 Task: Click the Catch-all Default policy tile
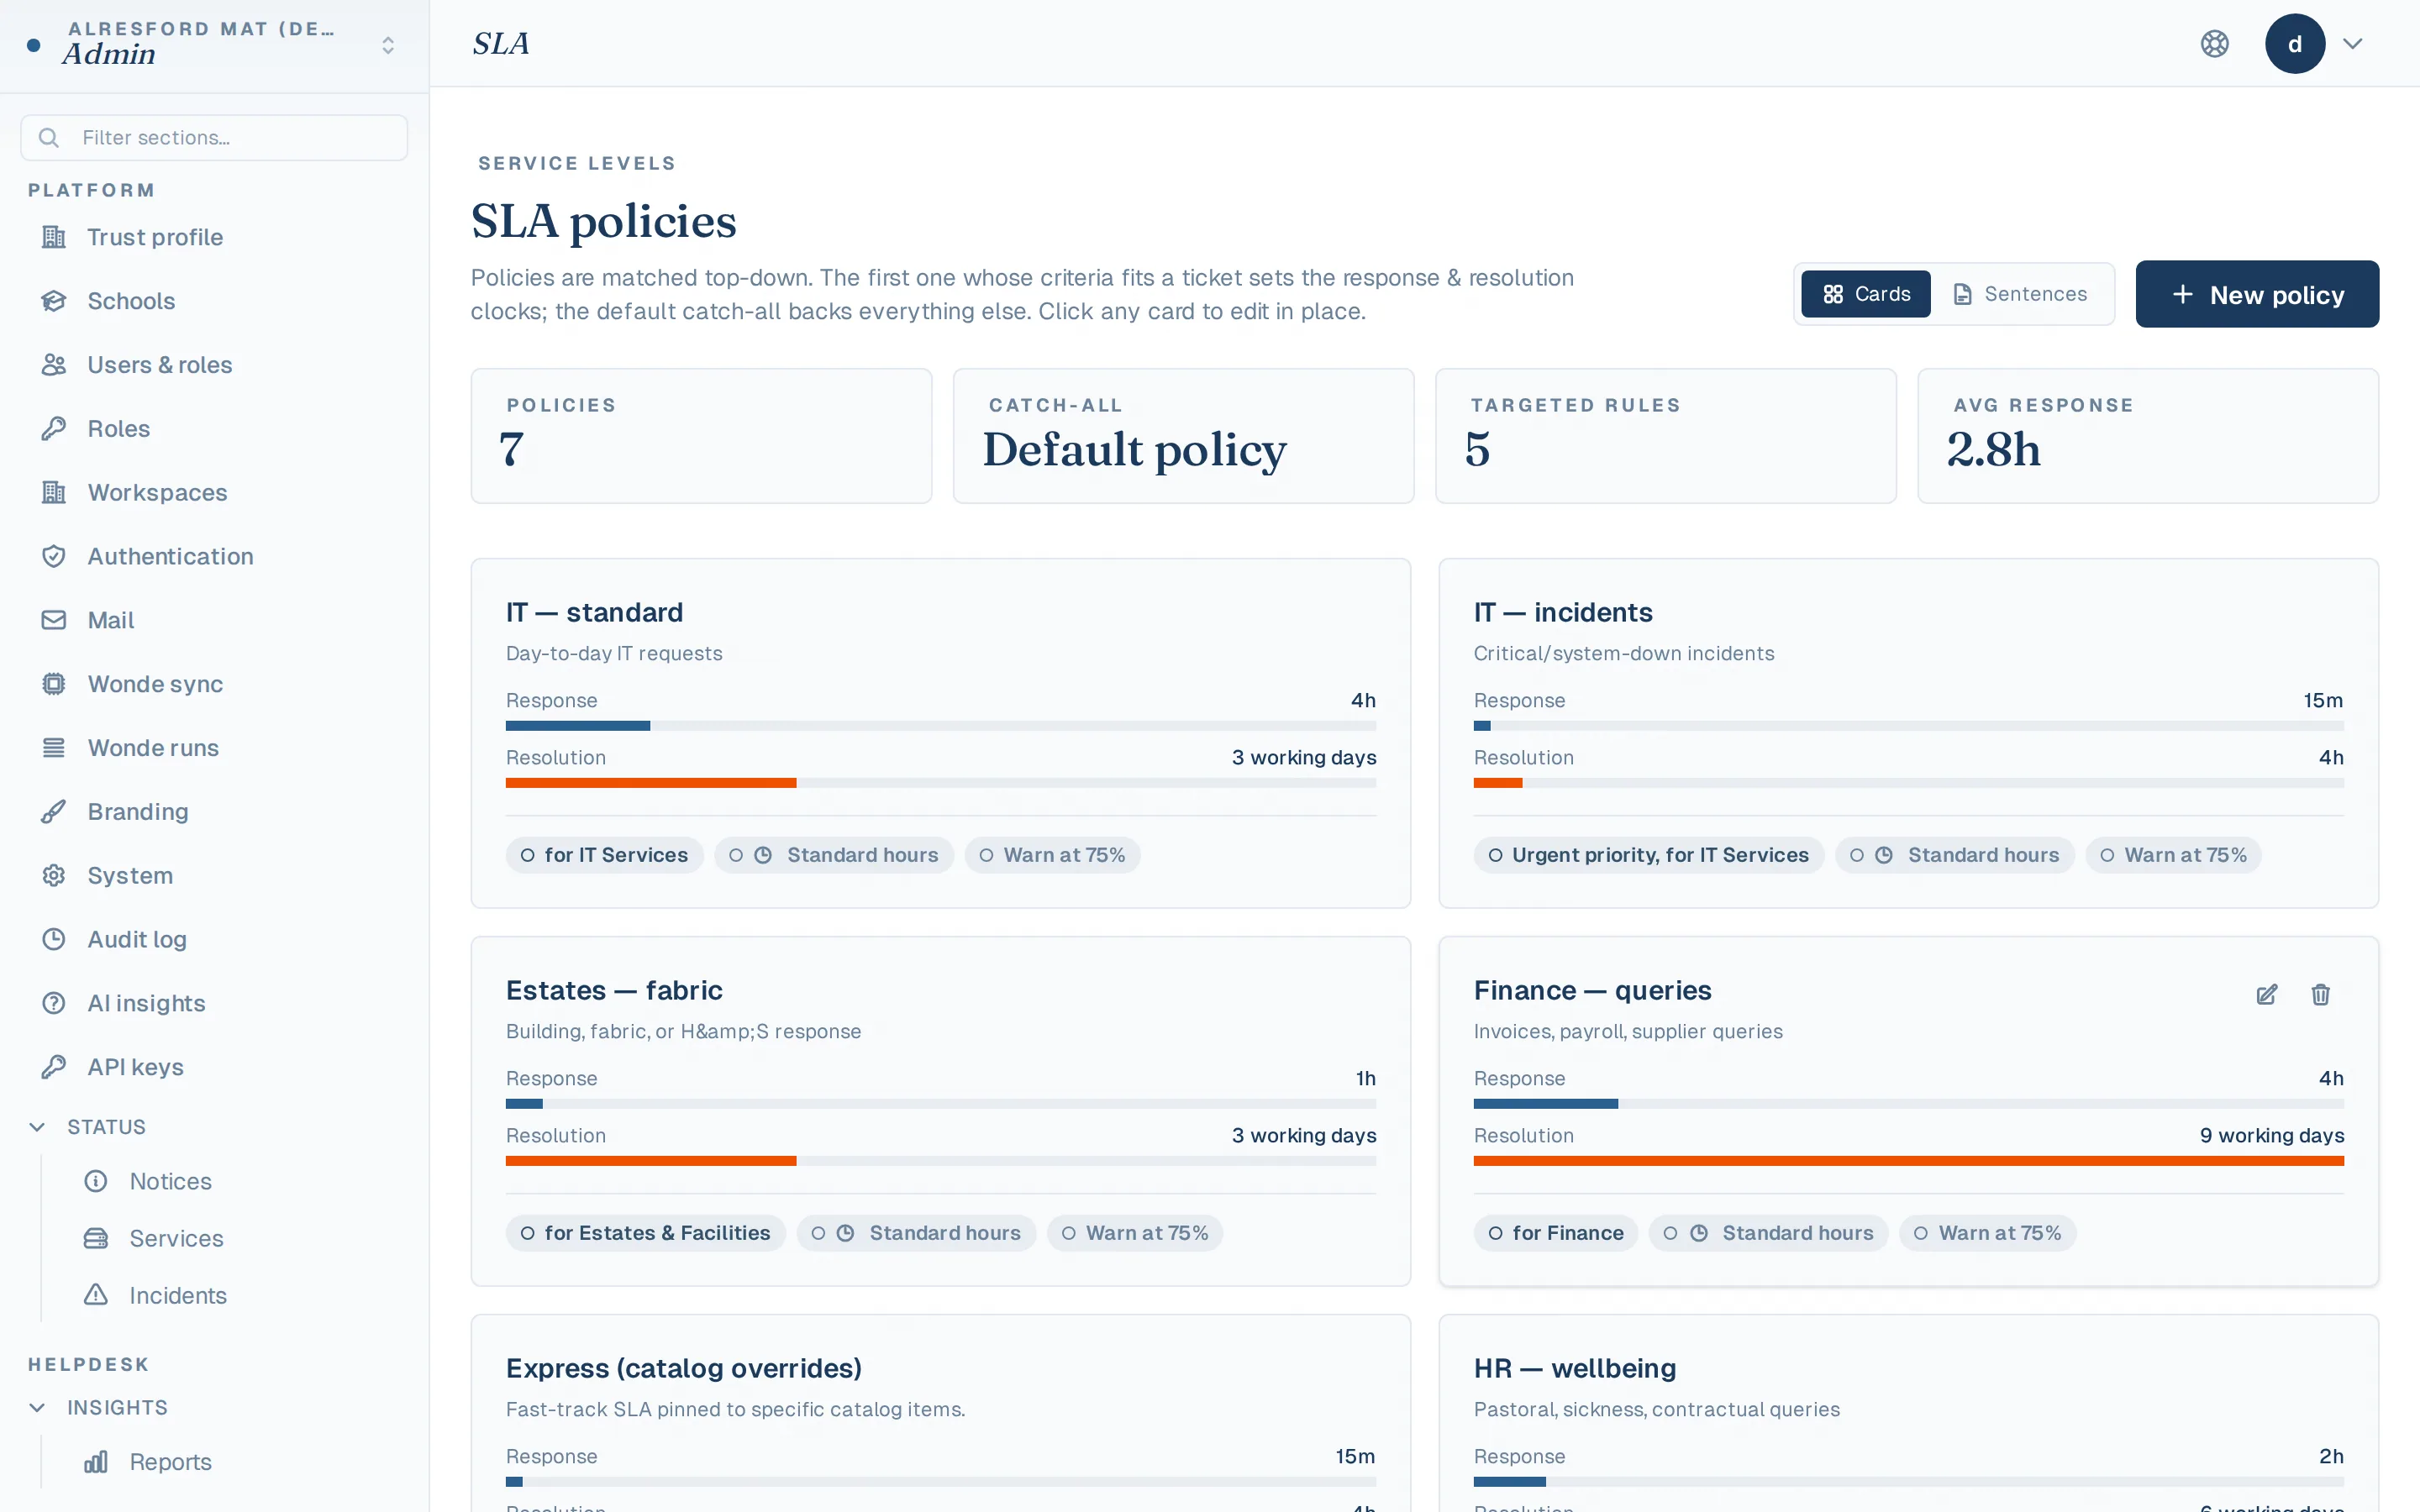(x=1183, y=436)
